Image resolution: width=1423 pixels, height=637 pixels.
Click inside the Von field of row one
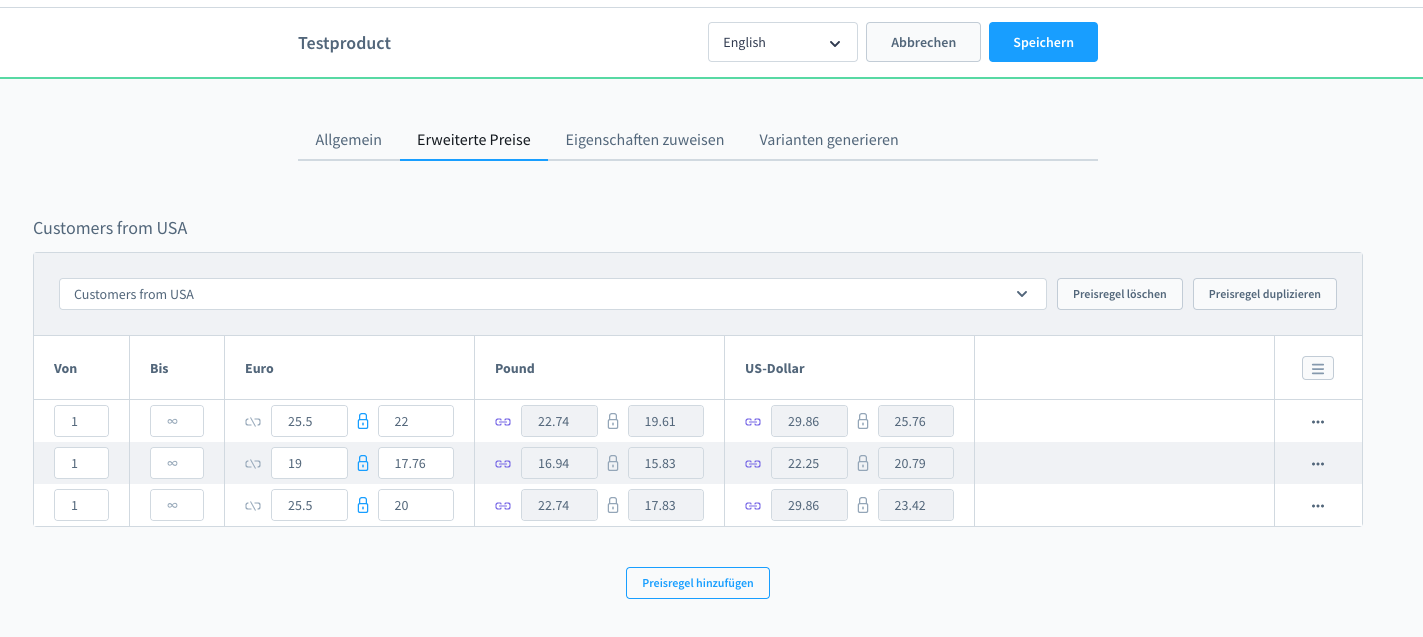coord(81,420)
